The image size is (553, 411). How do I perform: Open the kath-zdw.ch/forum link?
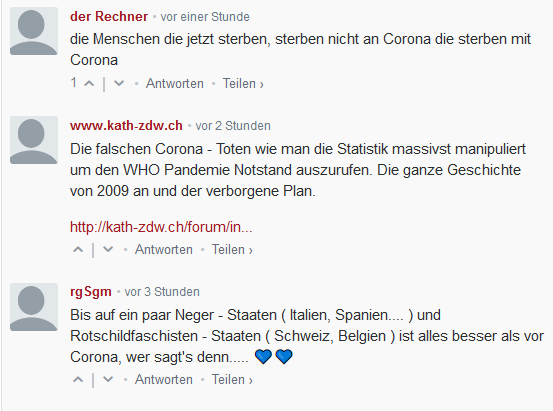(x=161, y=227)
